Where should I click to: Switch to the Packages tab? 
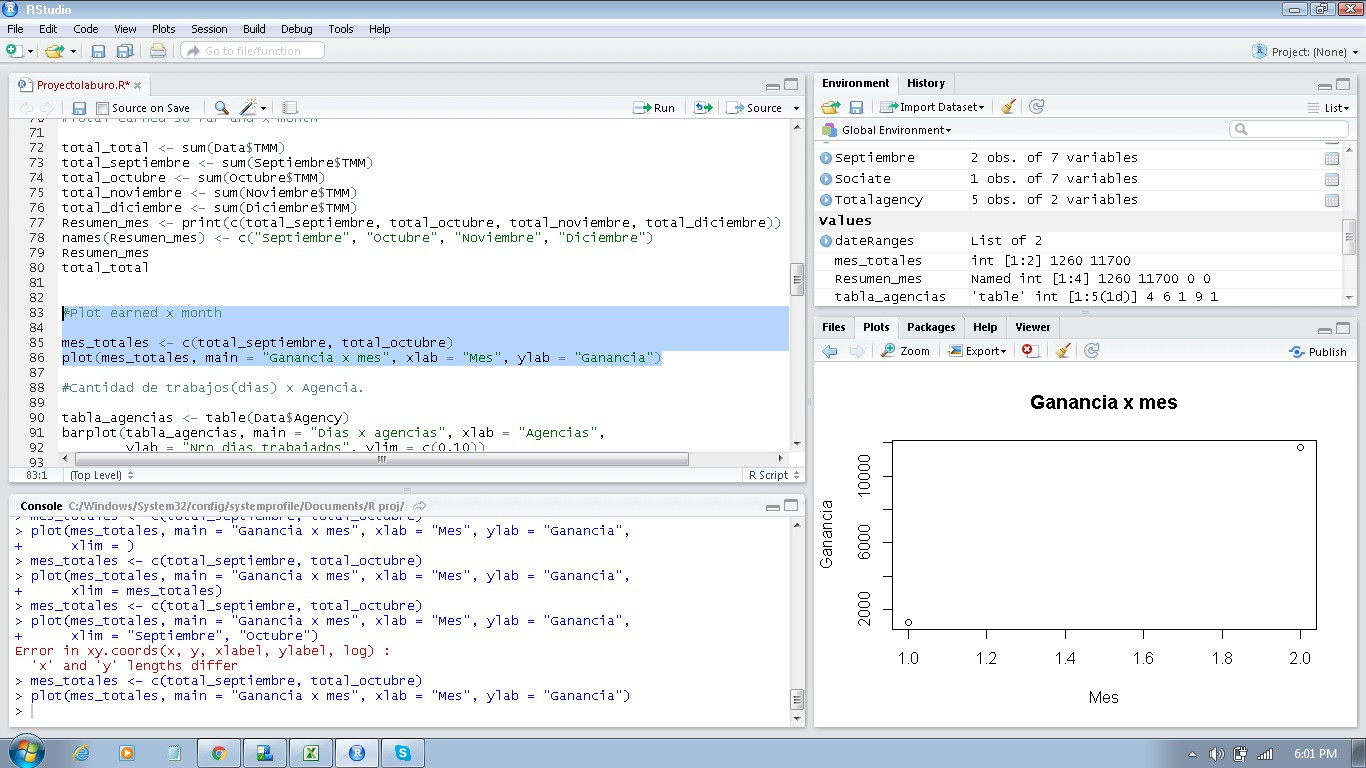930,327
